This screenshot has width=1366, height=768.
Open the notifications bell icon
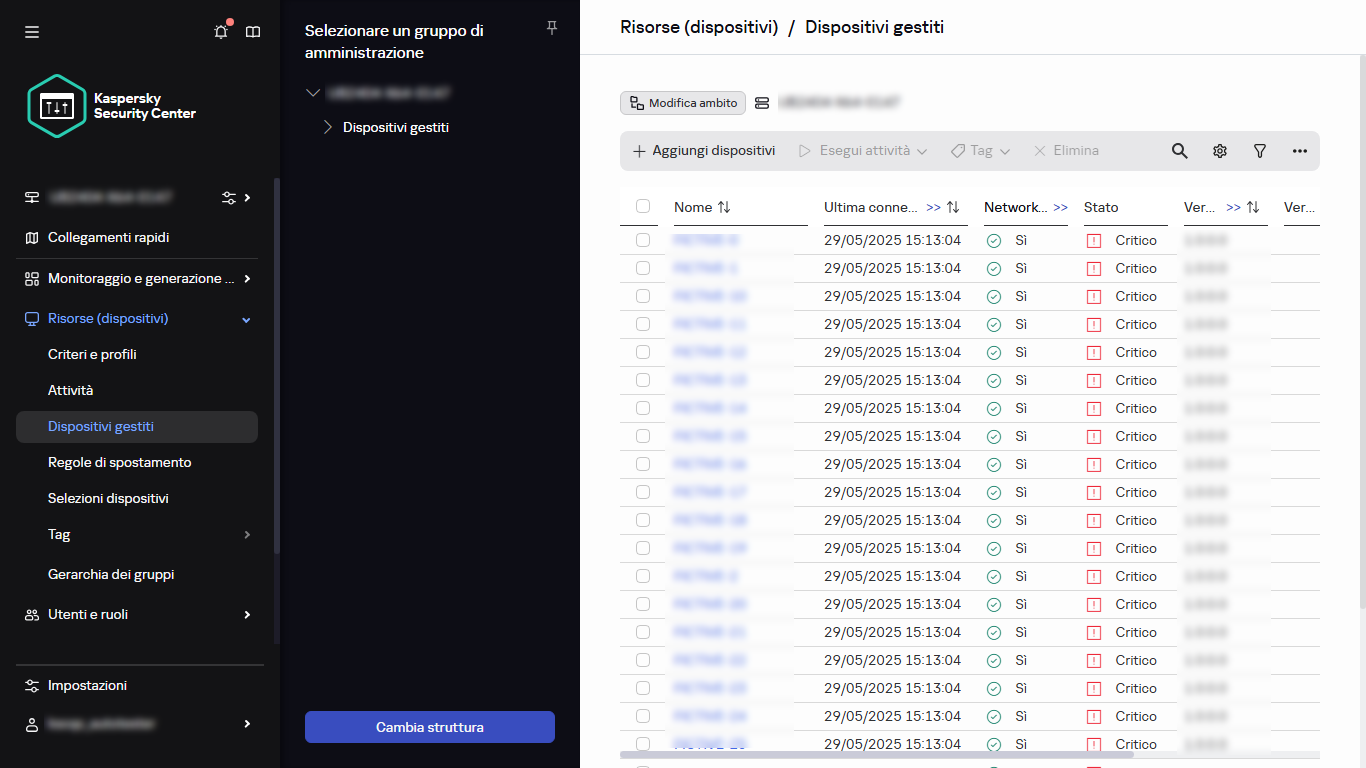(x=221, y=32)
